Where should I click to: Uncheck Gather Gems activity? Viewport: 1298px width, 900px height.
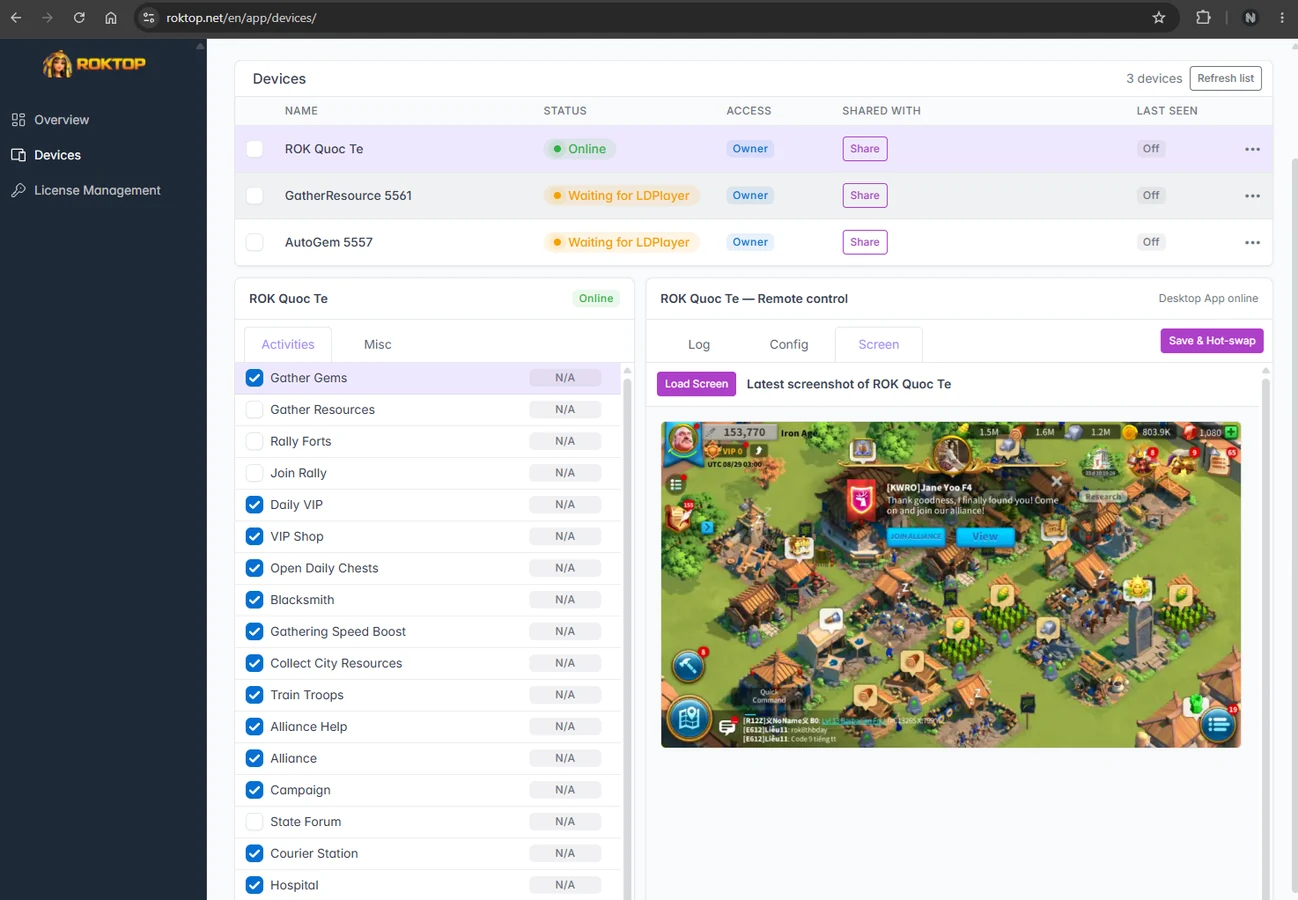(x=254, y=378)
